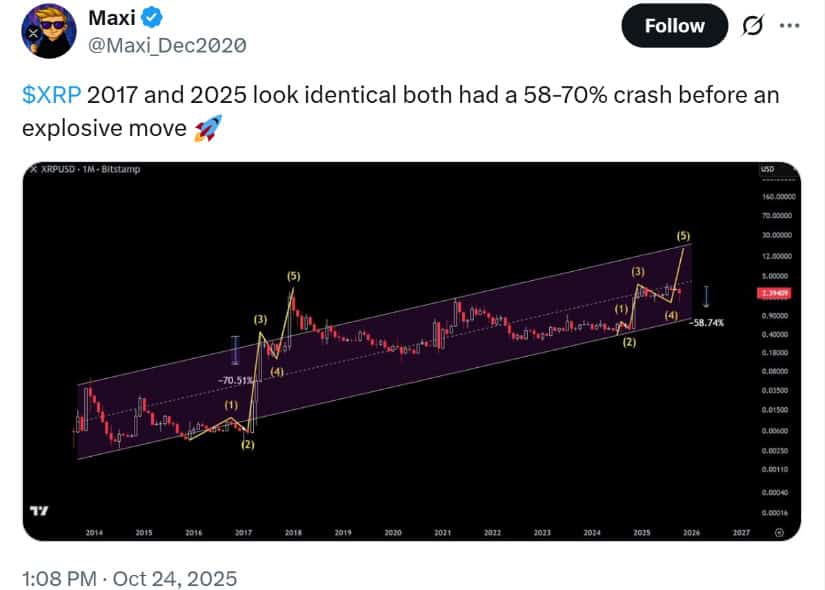The image size is (825, 590).
Task: Click the TradingView logo on the chart
Action: pyautogui.click(x=39, y=511)
